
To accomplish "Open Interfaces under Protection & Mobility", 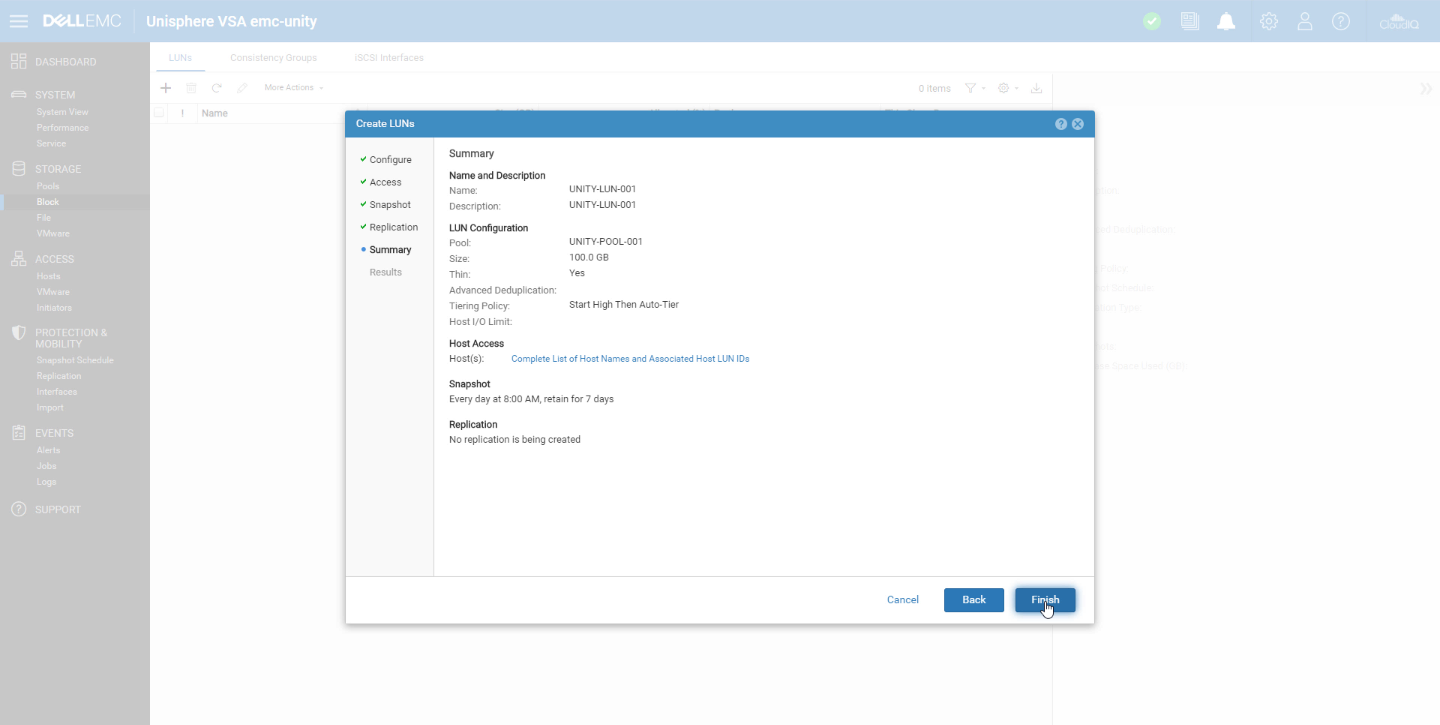I will [x=57, y=392].
